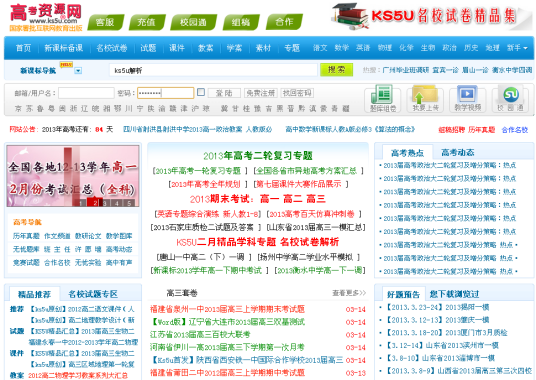Open the 题库组卷 icon shortcut
Viewport: 536px width, 380px height.
point(383,99)
